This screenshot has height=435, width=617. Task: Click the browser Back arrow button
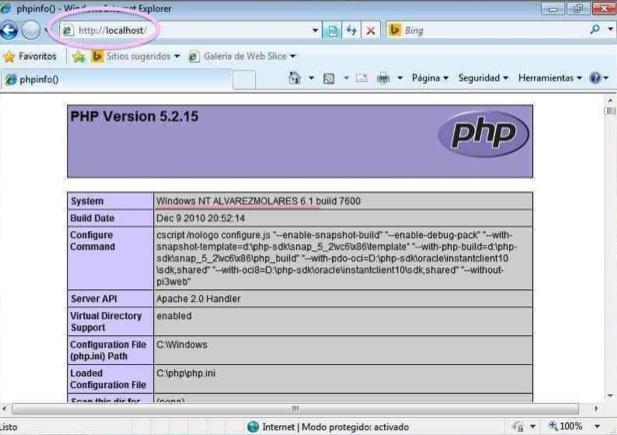pyautogui.click(x=11, y=30)
